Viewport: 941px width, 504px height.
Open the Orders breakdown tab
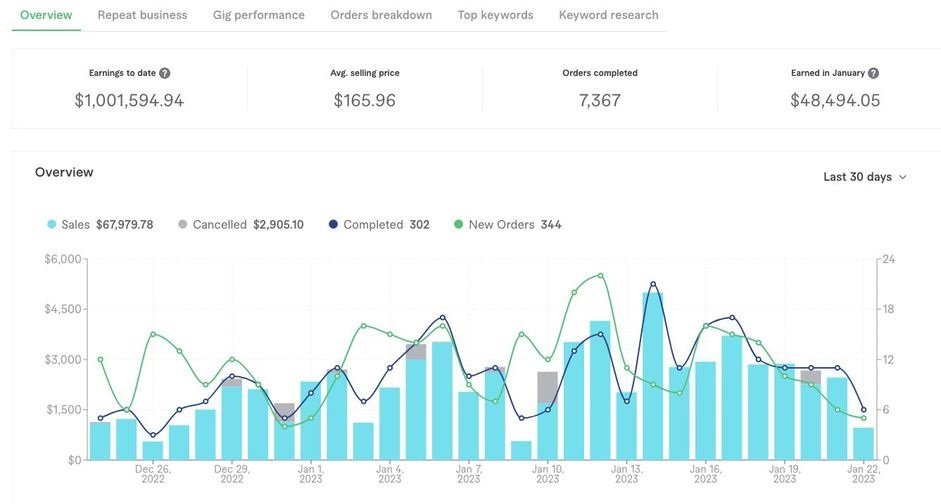pos(381,15)
